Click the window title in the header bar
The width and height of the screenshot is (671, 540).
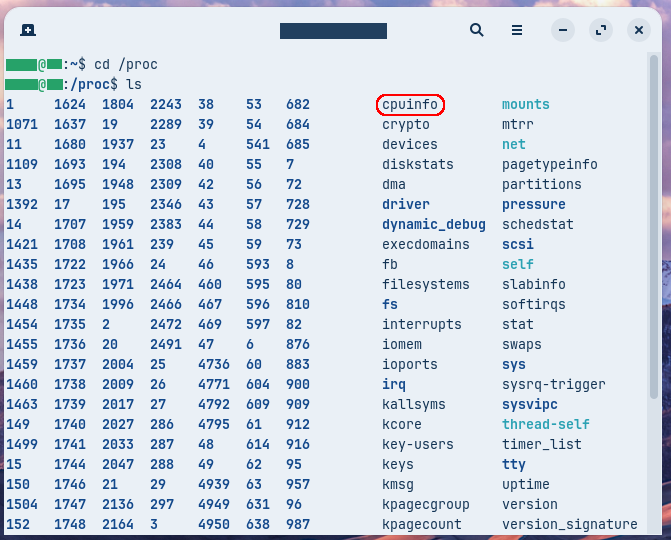click(x=333, y=31)
